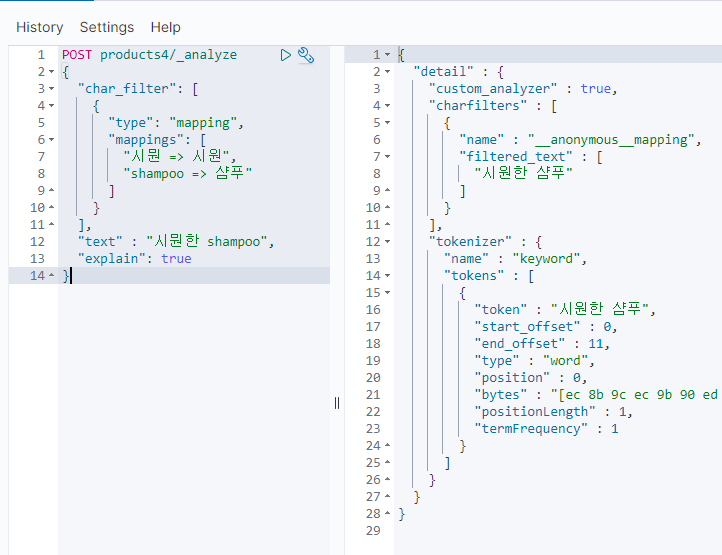This screenshot has height=555, width=722.
Task: Open the History menu item
Action: tap(39, 27)
